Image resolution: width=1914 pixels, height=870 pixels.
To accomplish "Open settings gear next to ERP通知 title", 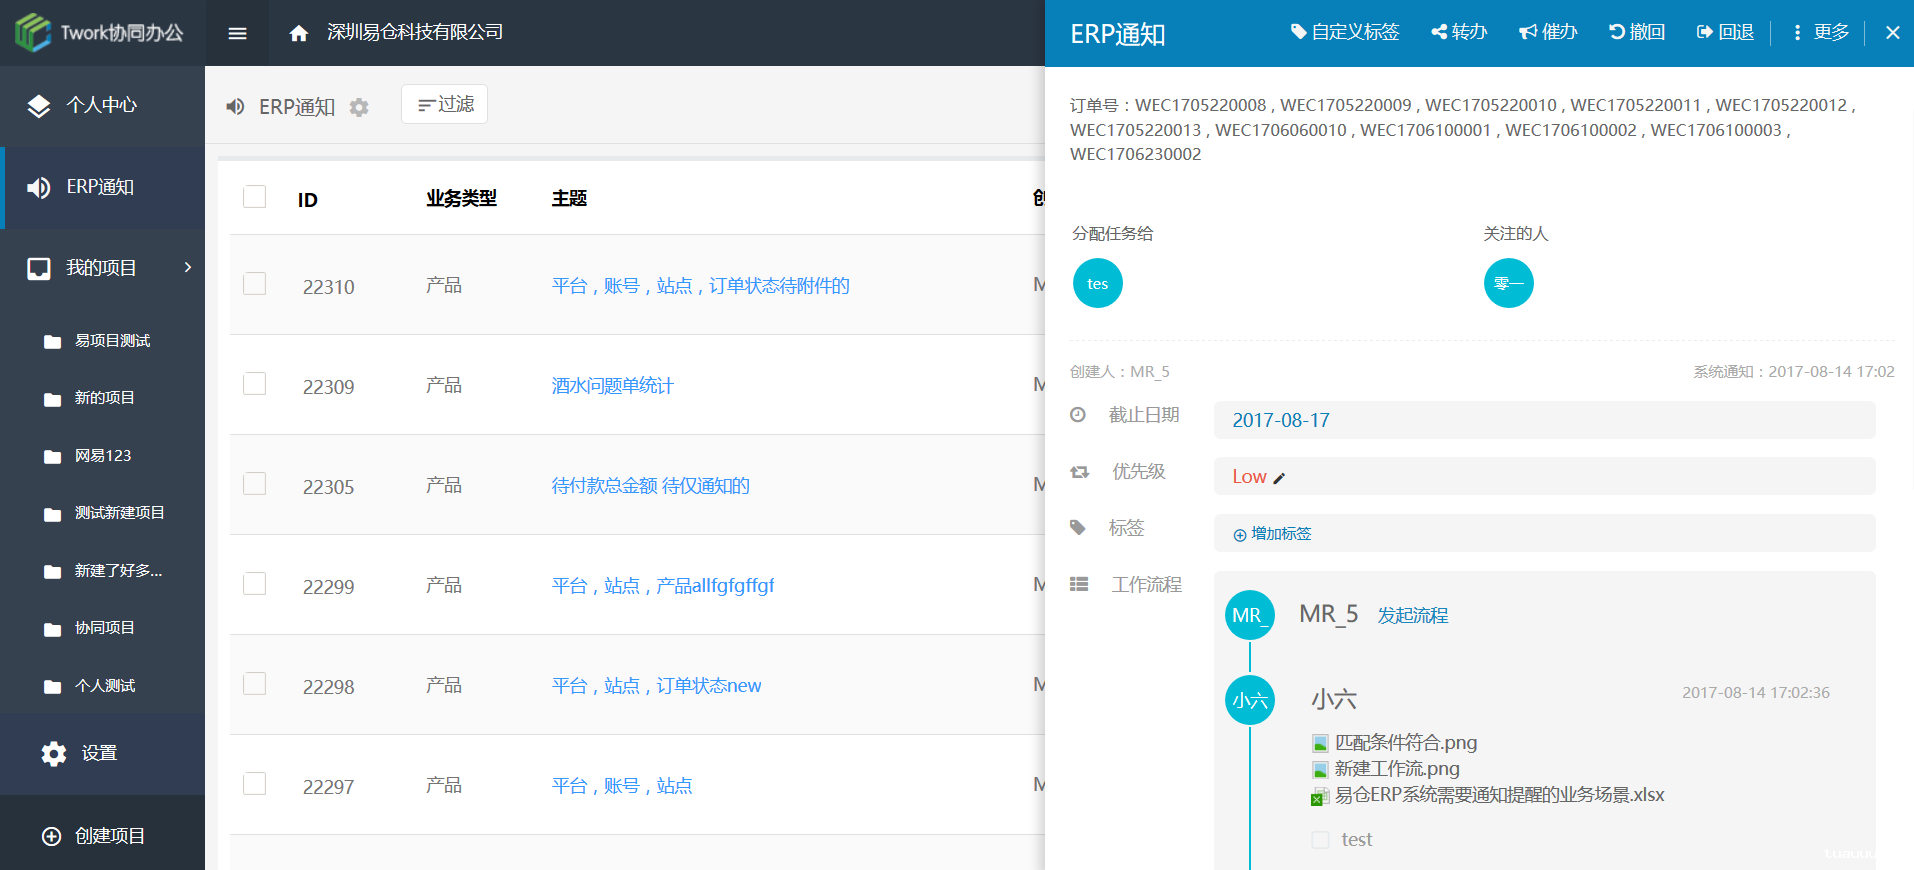I will tap(359, 107).
